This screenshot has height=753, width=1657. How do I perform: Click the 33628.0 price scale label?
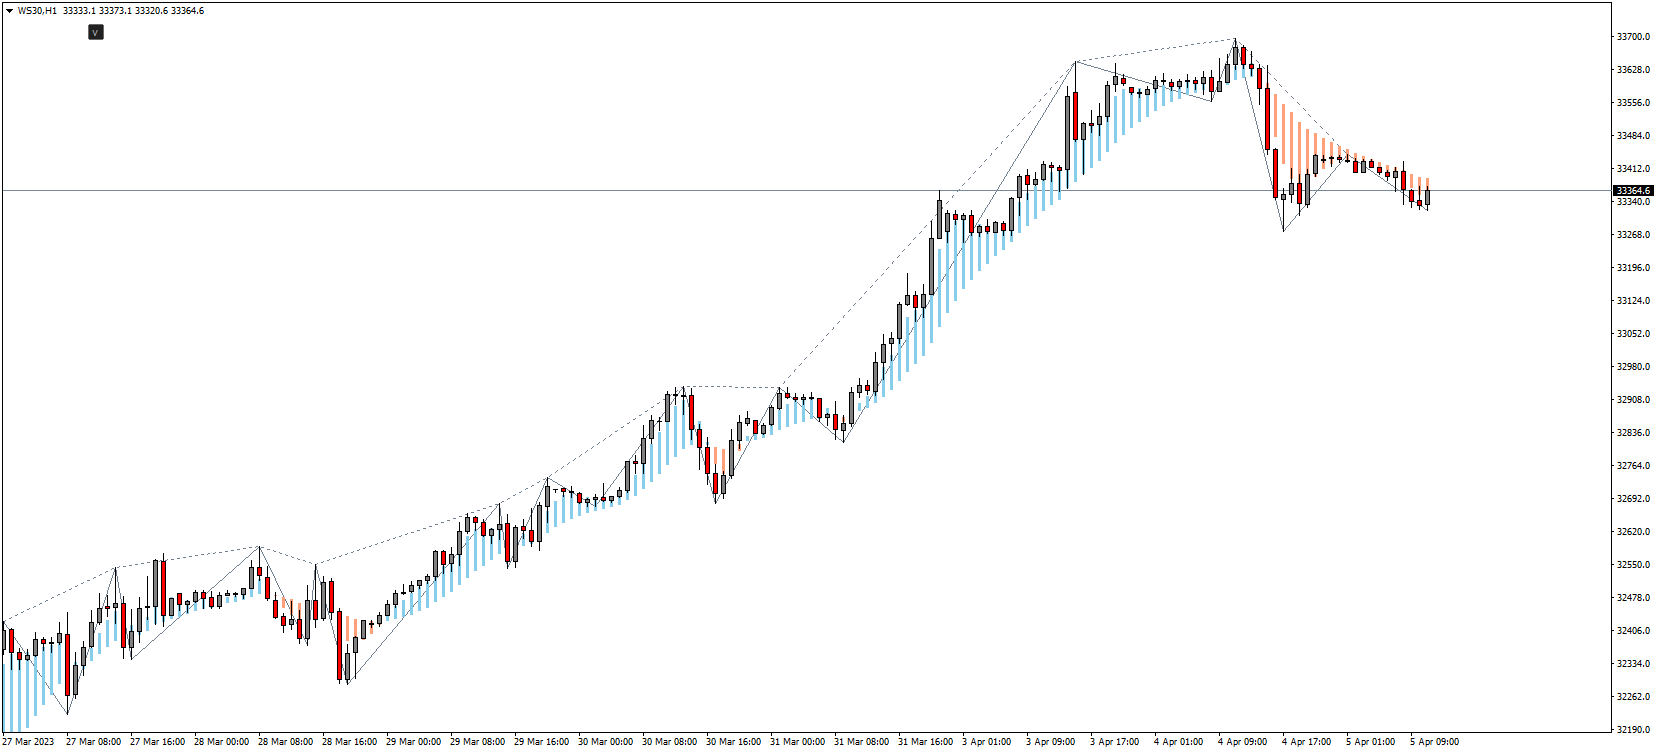point(1633,70)
